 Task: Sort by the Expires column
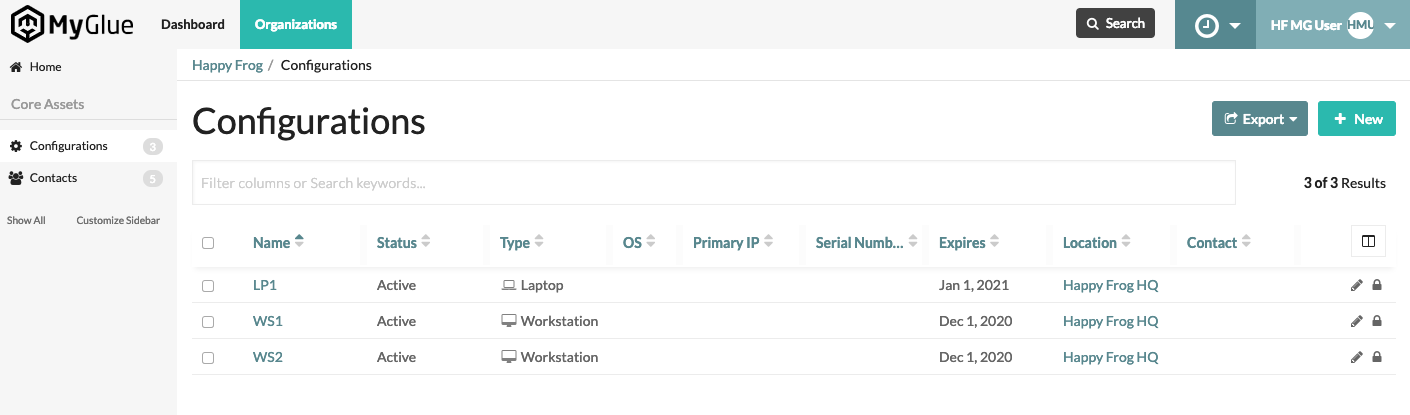pyautogui.click(x=962, y=242)
